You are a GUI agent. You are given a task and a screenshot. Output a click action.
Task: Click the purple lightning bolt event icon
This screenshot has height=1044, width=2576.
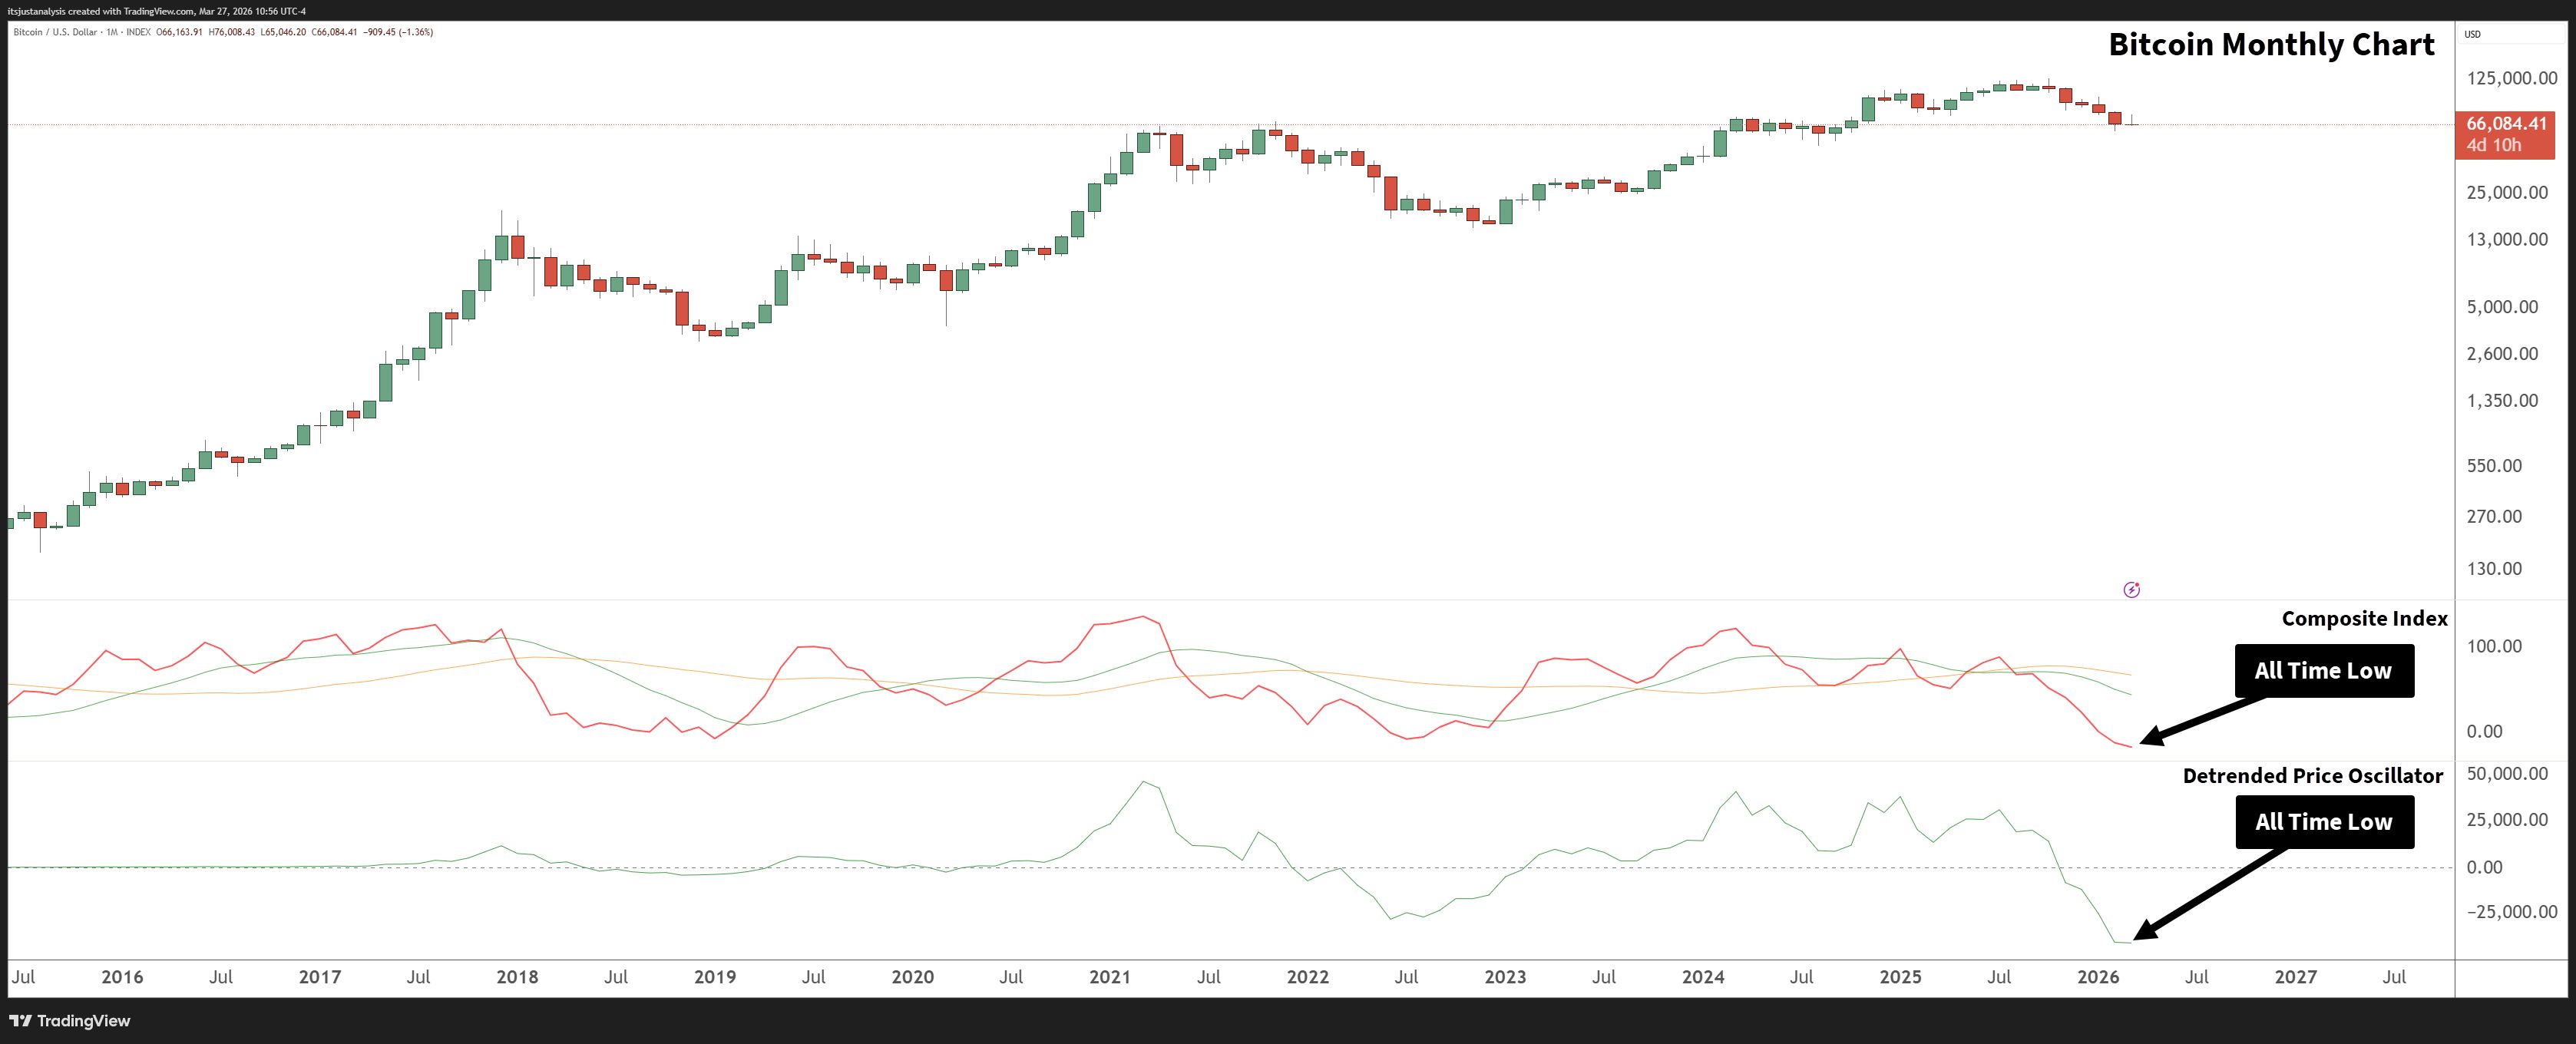pos(2131,590)
